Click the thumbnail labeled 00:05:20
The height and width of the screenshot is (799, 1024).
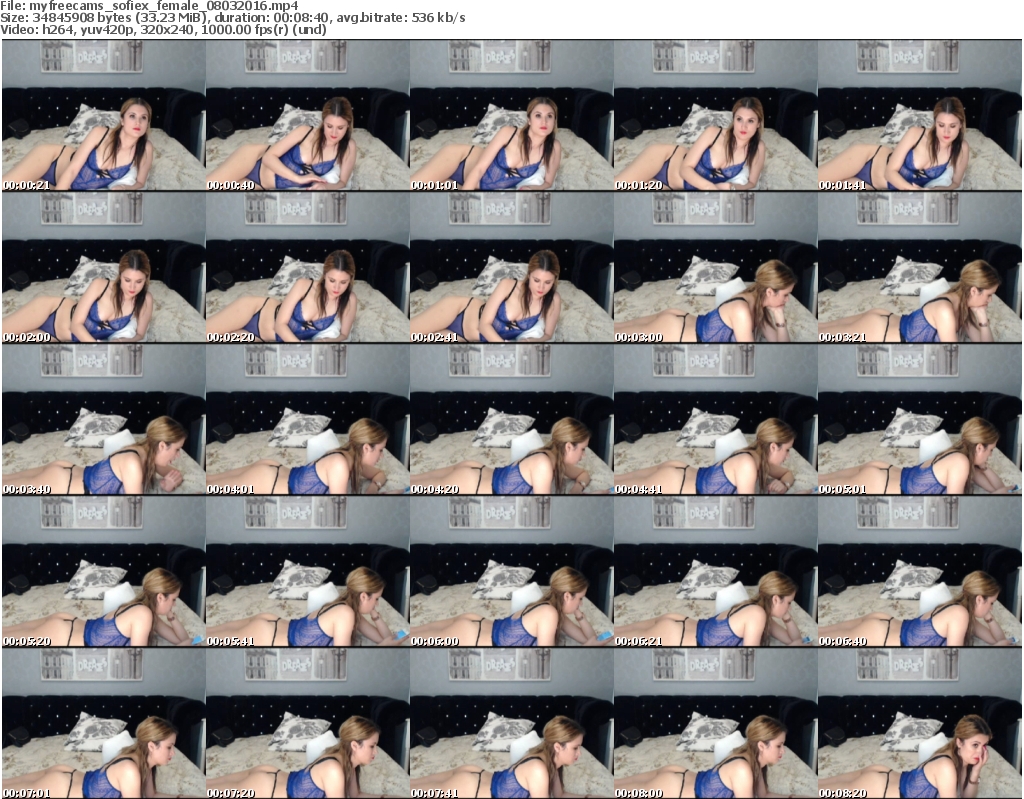point(103,572)
